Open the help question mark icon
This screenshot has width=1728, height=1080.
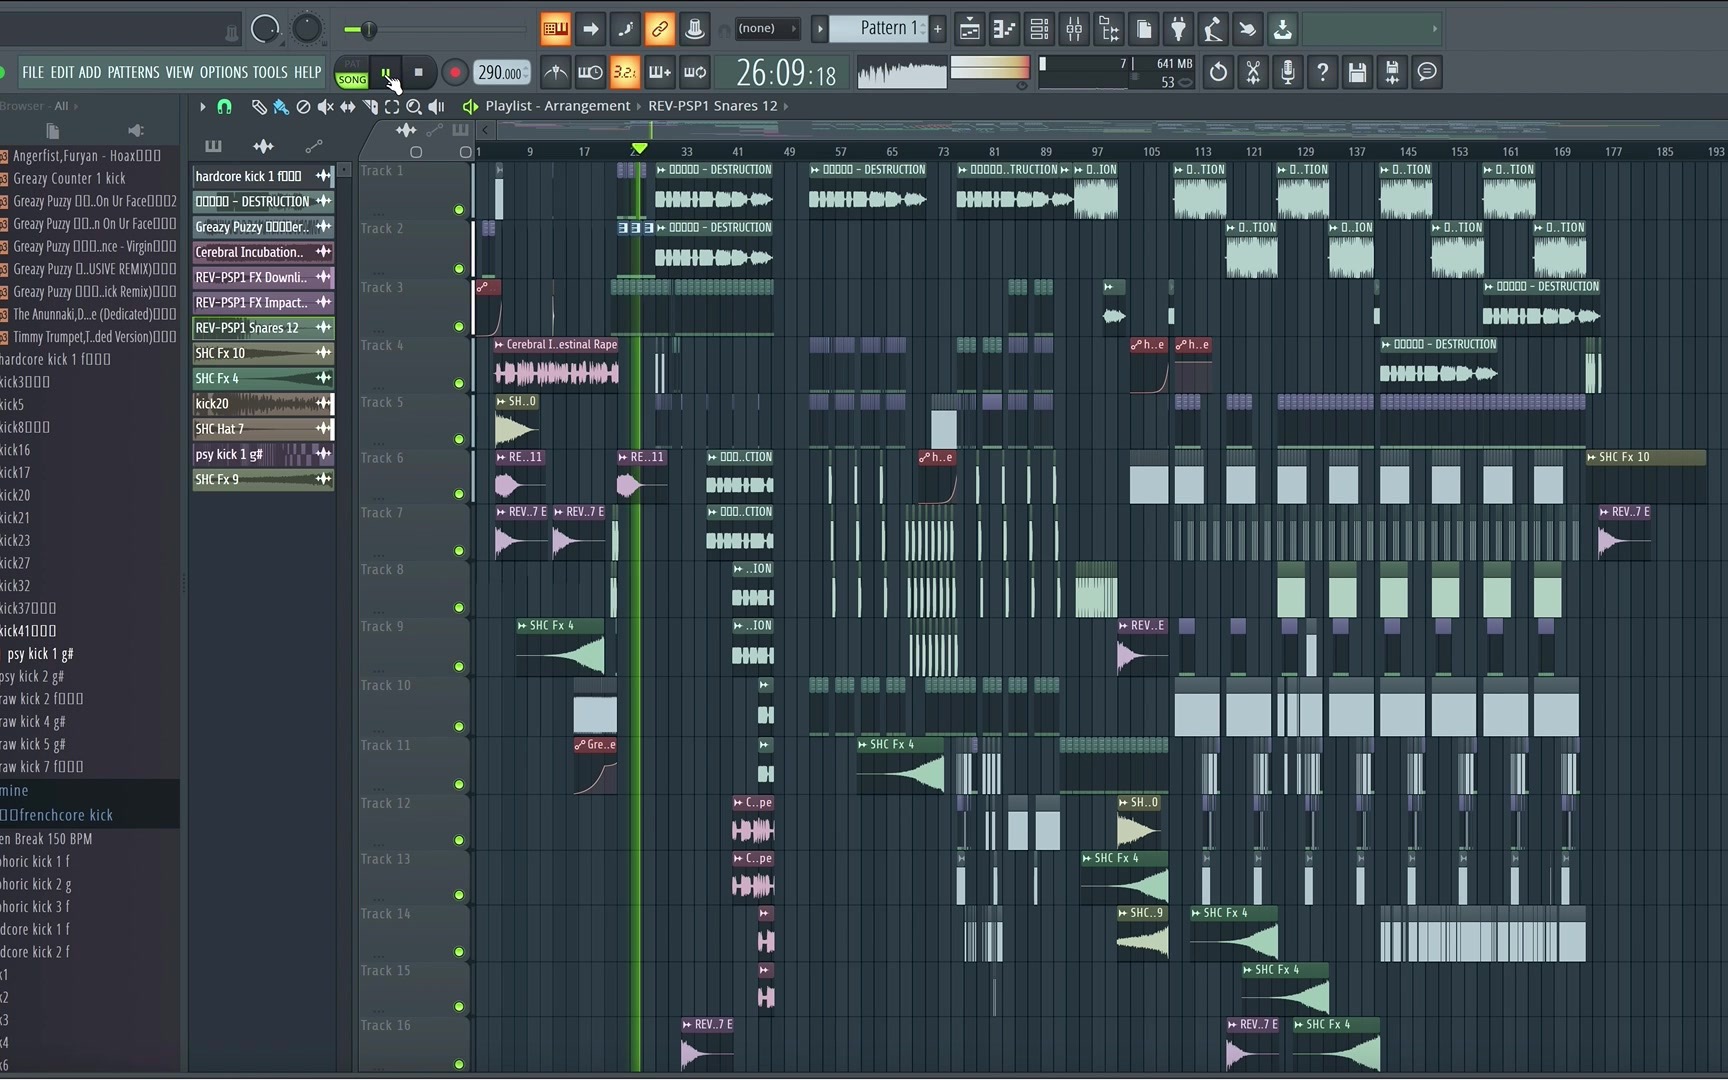click(x=1323, y=72)
